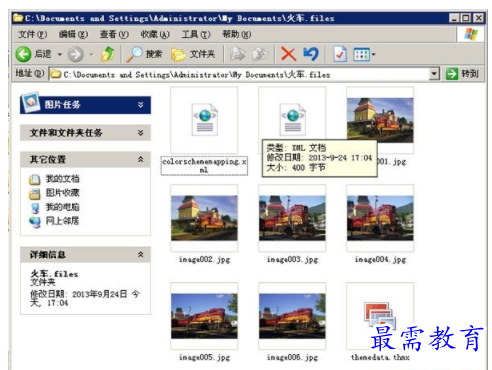Open the Help (帮助) menu
The image size is (492, 370).
pyautogui.click(x=237, y=34)
